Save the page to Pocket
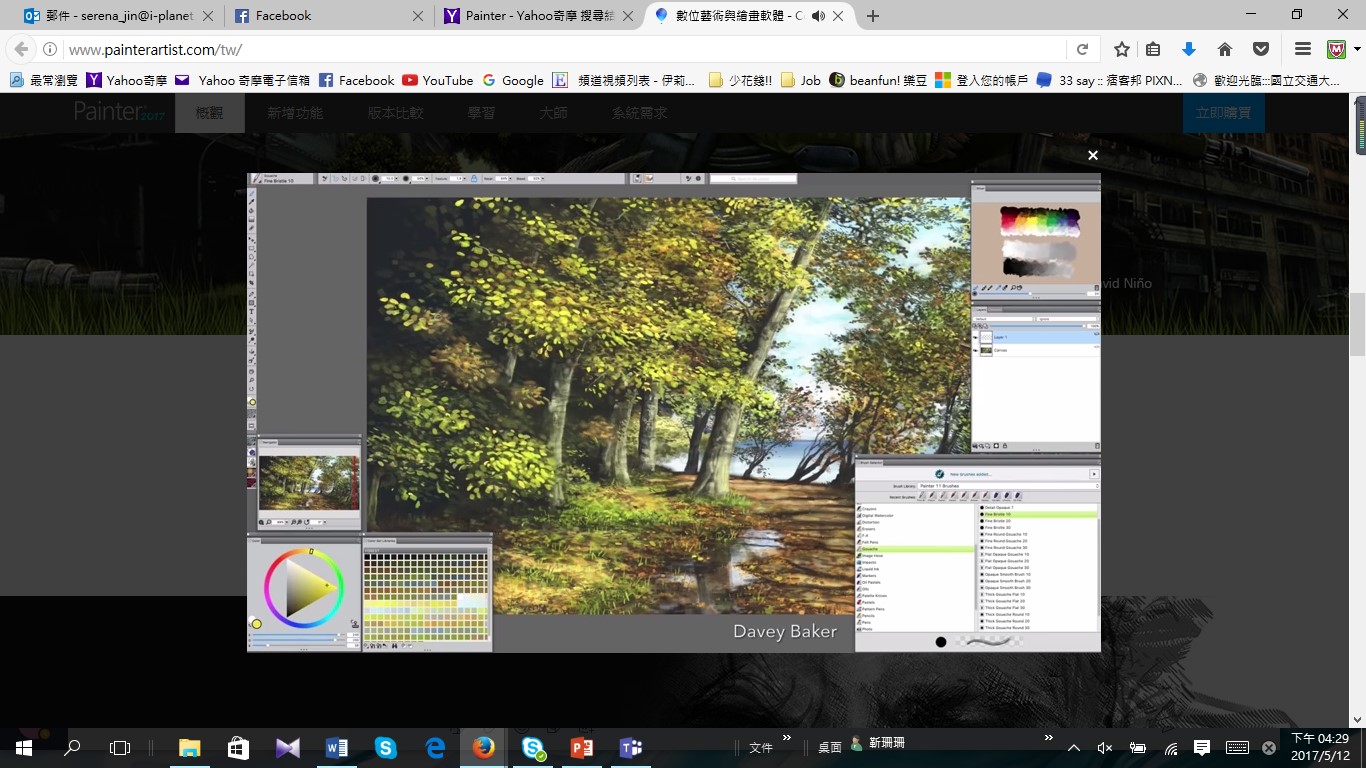Image resolution: width=1366 pixels, height=768 pixels. tap(1261, 49)
